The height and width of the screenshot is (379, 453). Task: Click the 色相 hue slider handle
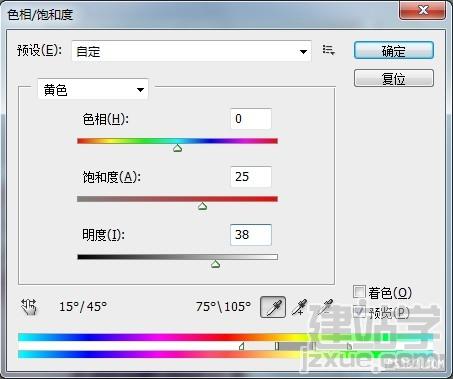pos(178,148)
